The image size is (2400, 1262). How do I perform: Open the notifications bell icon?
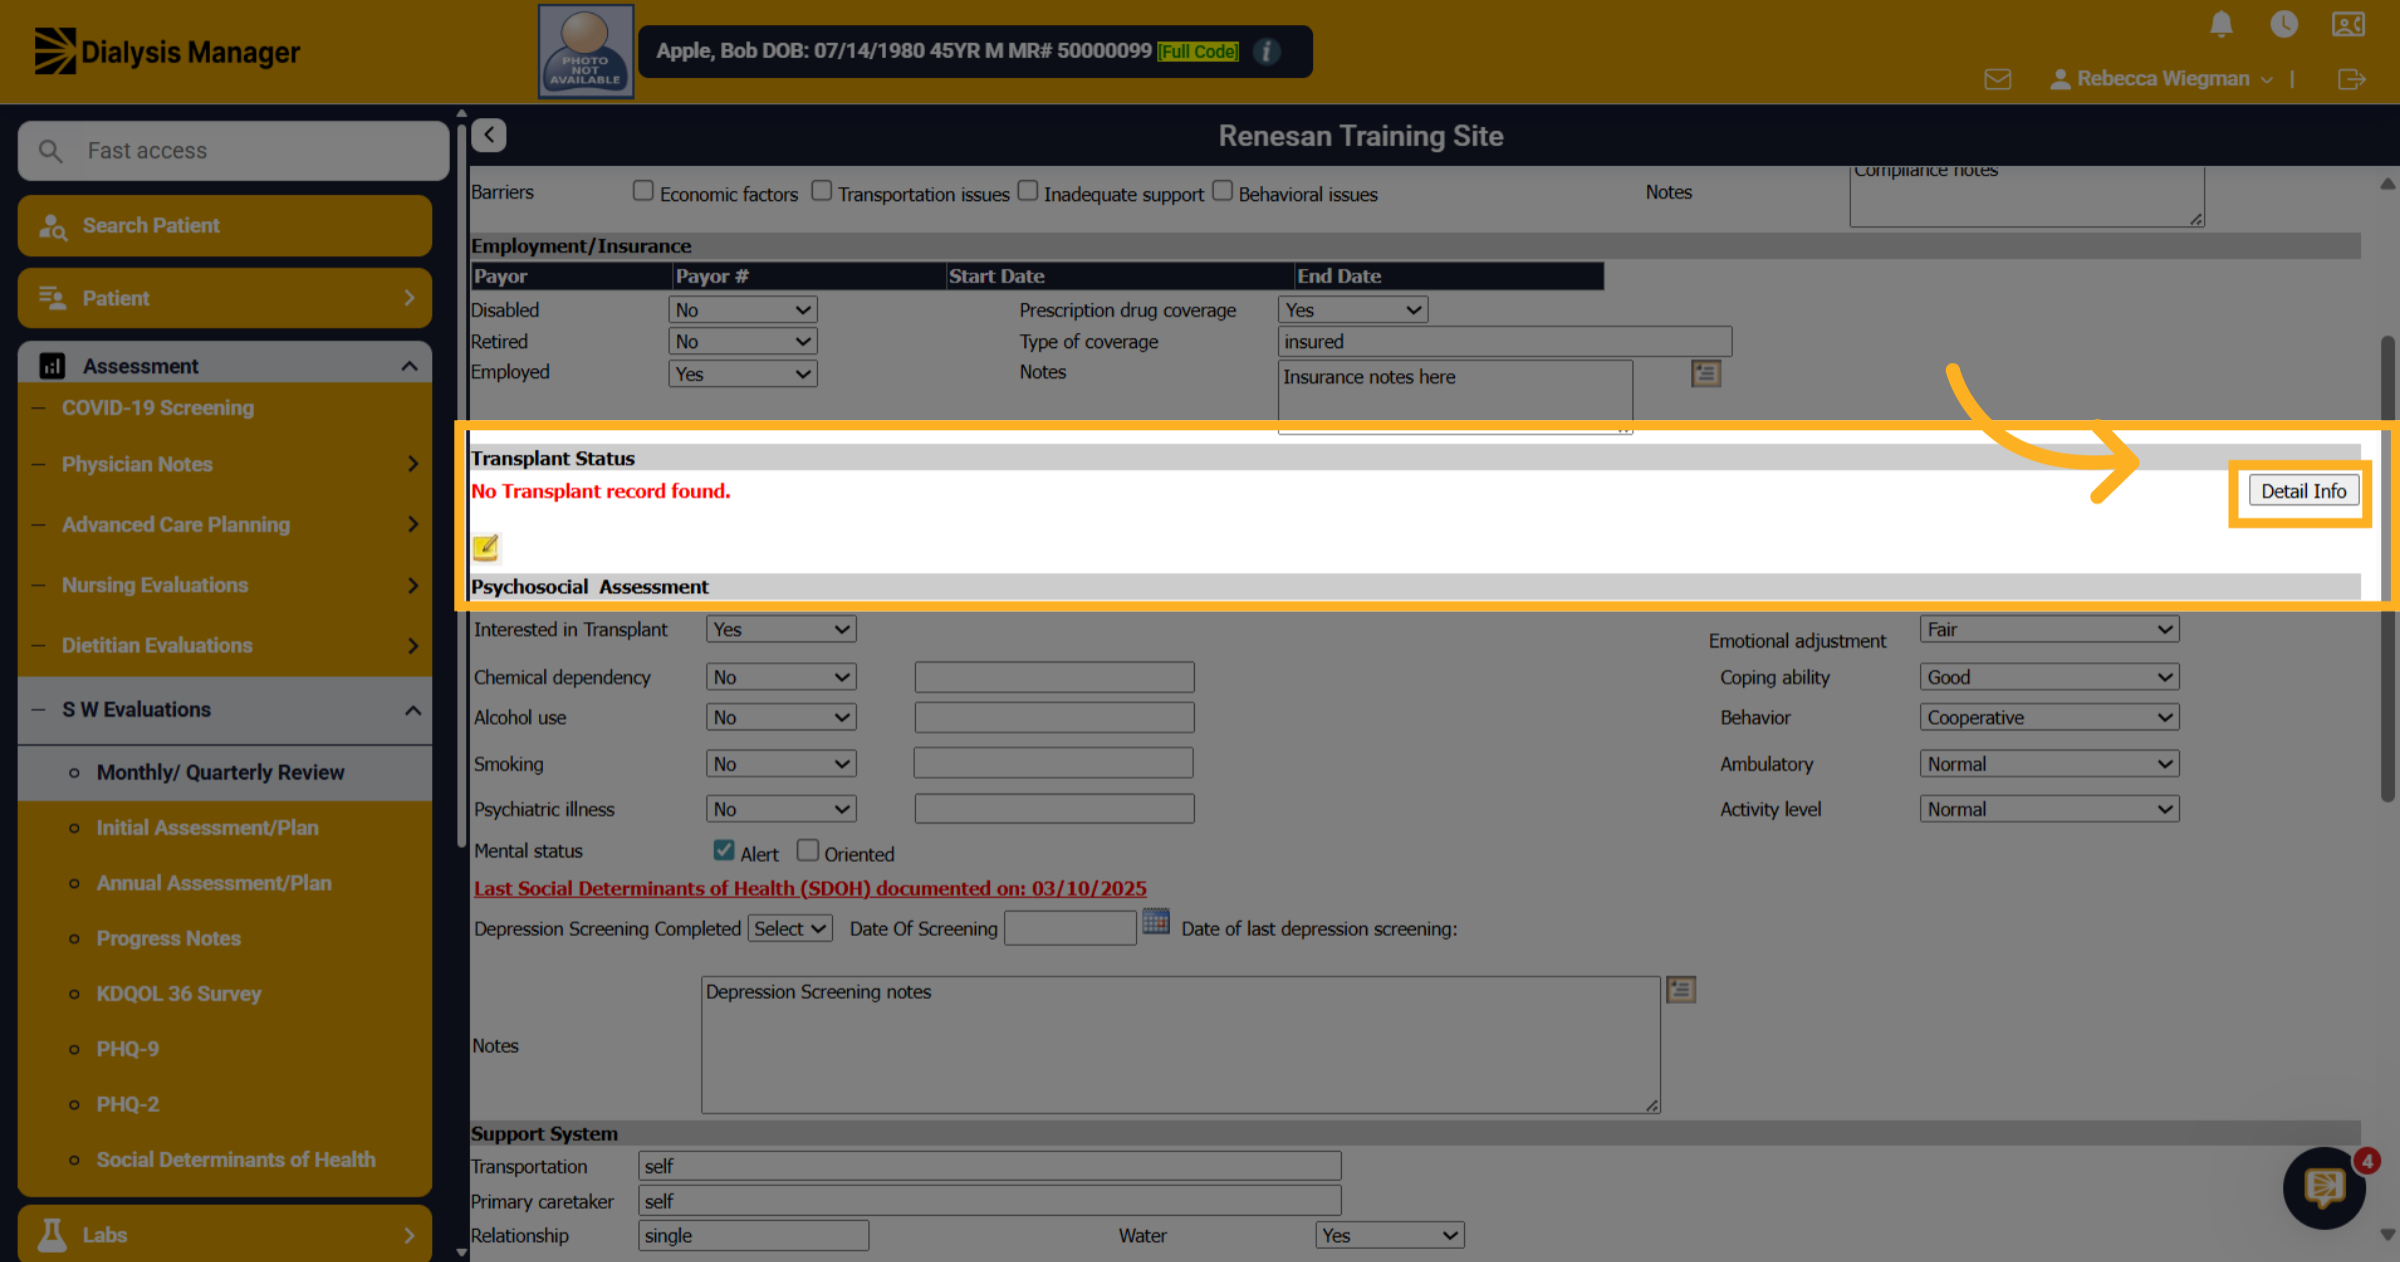click(2221, 24)
